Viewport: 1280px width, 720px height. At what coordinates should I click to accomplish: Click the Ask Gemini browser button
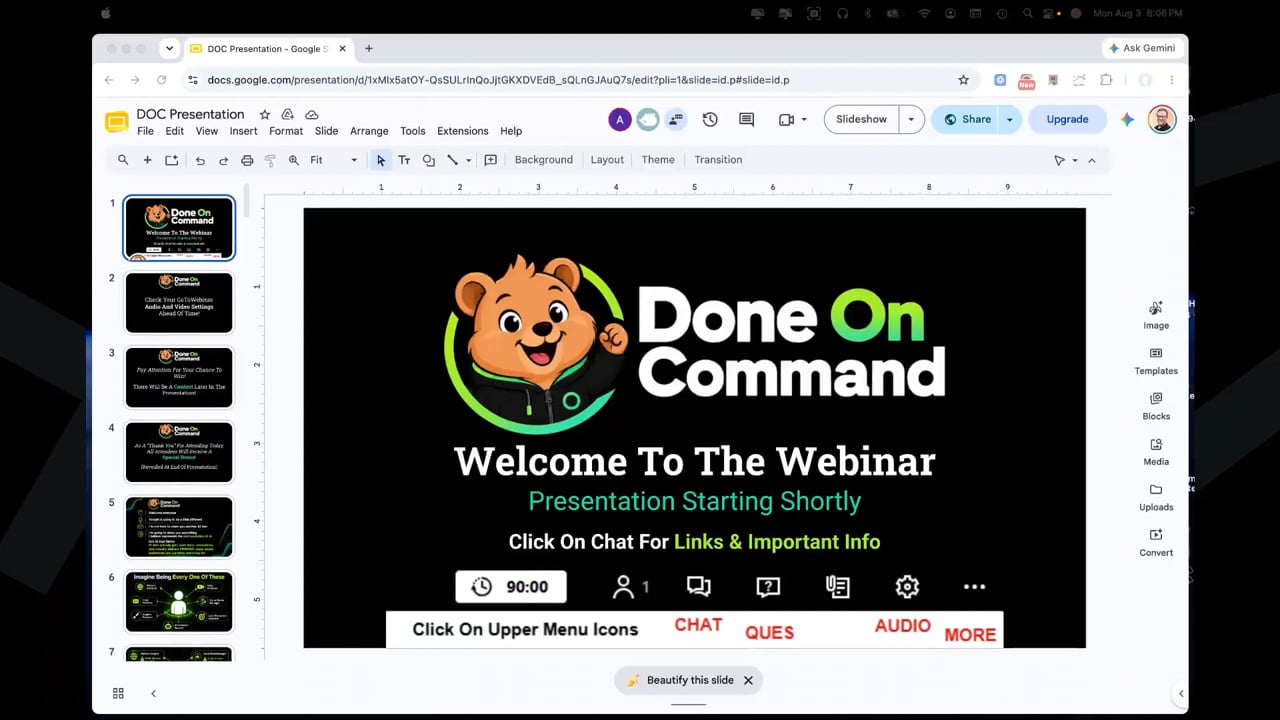tap(1142, 48)
